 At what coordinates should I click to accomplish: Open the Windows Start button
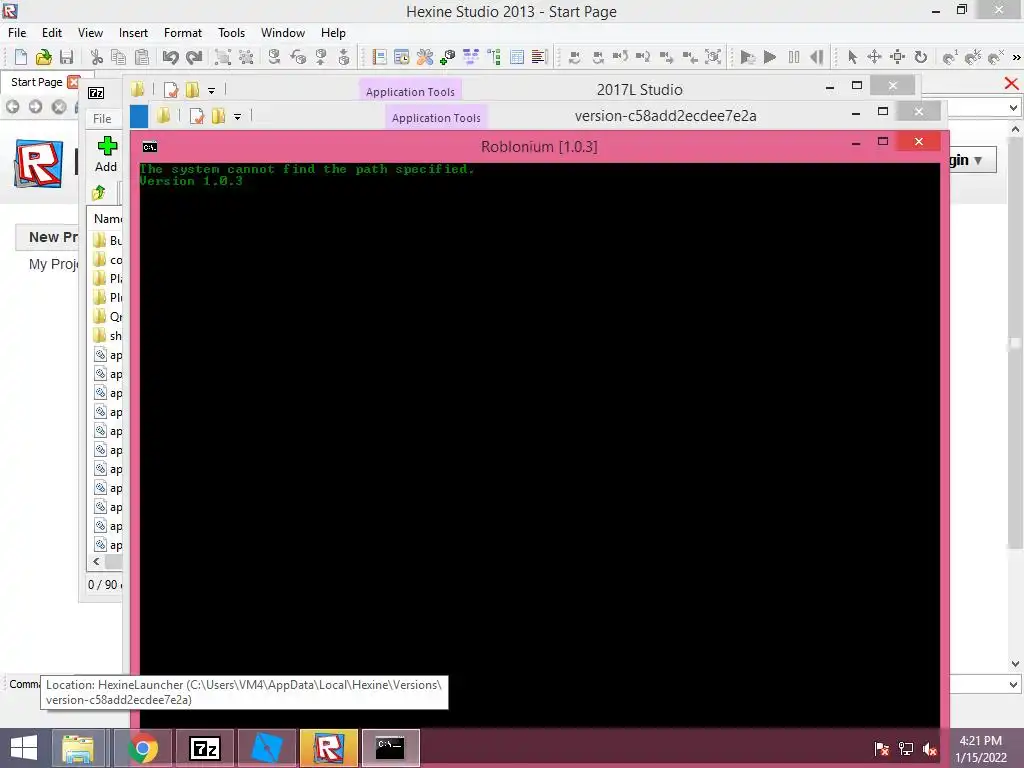tap(24, 748)
